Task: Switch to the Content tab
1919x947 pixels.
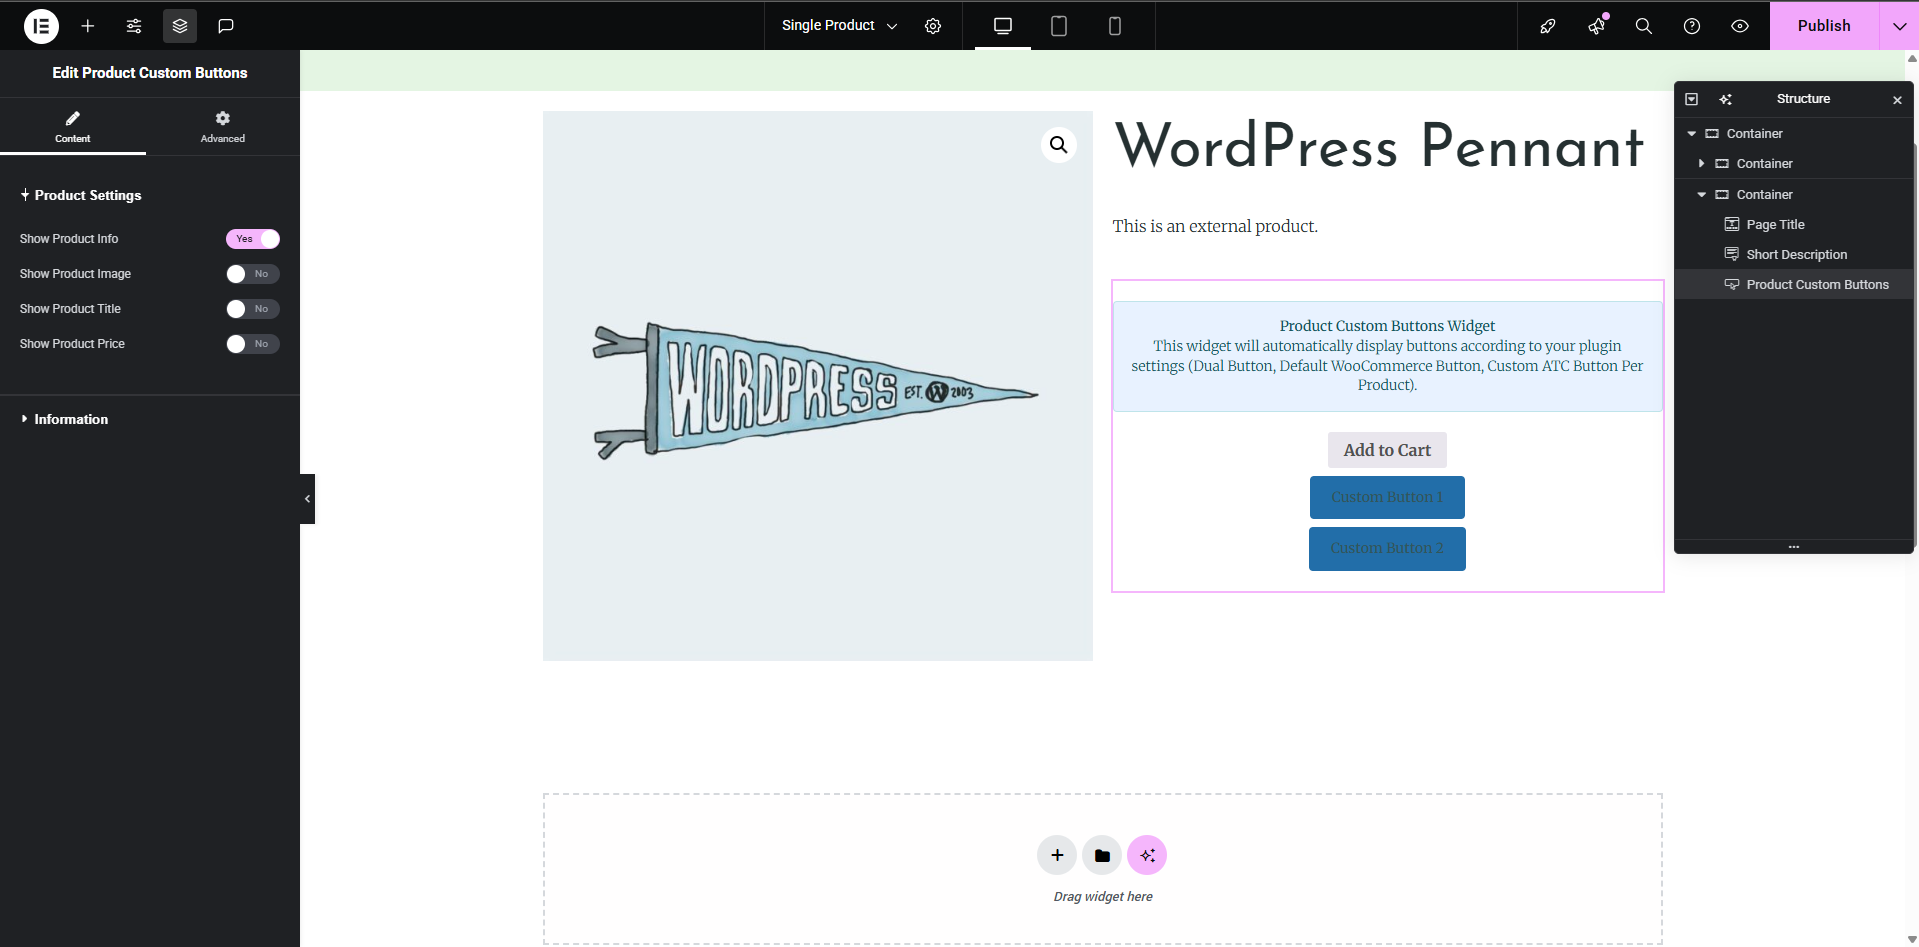Action: pos(73,127)
